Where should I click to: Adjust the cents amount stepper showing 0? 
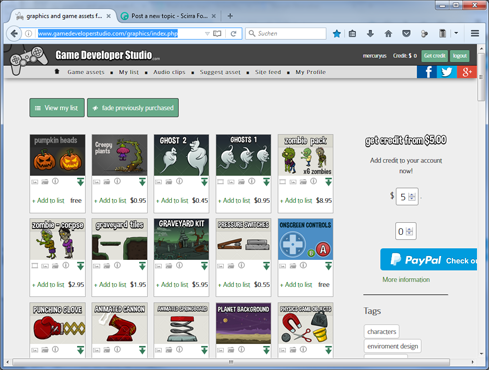pyautogui.click(x=409, y=231)
